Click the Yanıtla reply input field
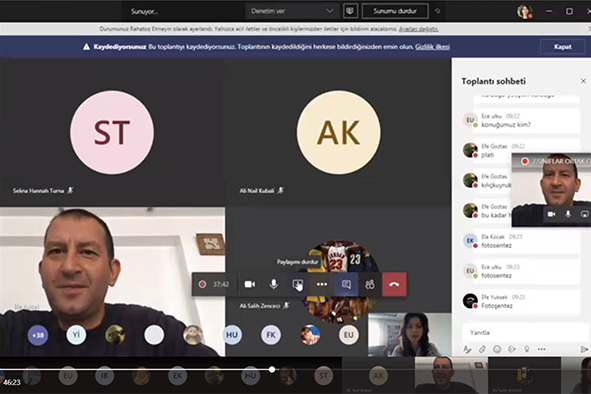 [x=525, y=333]
